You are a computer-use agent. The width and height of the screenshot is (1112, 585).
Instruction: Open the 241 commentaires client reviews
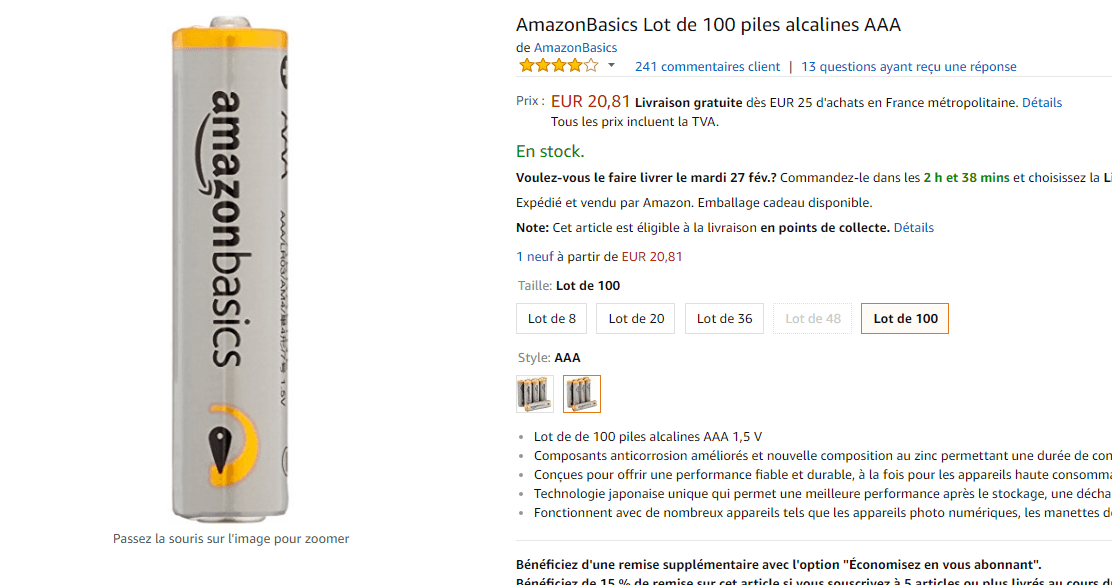tap(707, 66)
